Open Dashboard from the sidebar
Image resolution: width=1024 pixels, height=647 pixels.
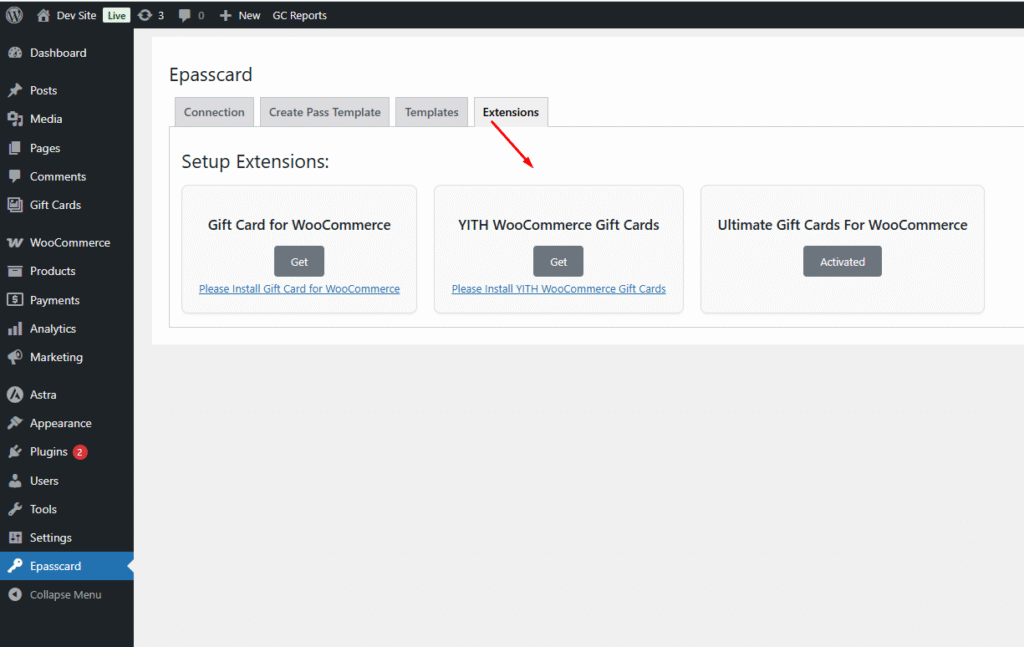point(57,53)
